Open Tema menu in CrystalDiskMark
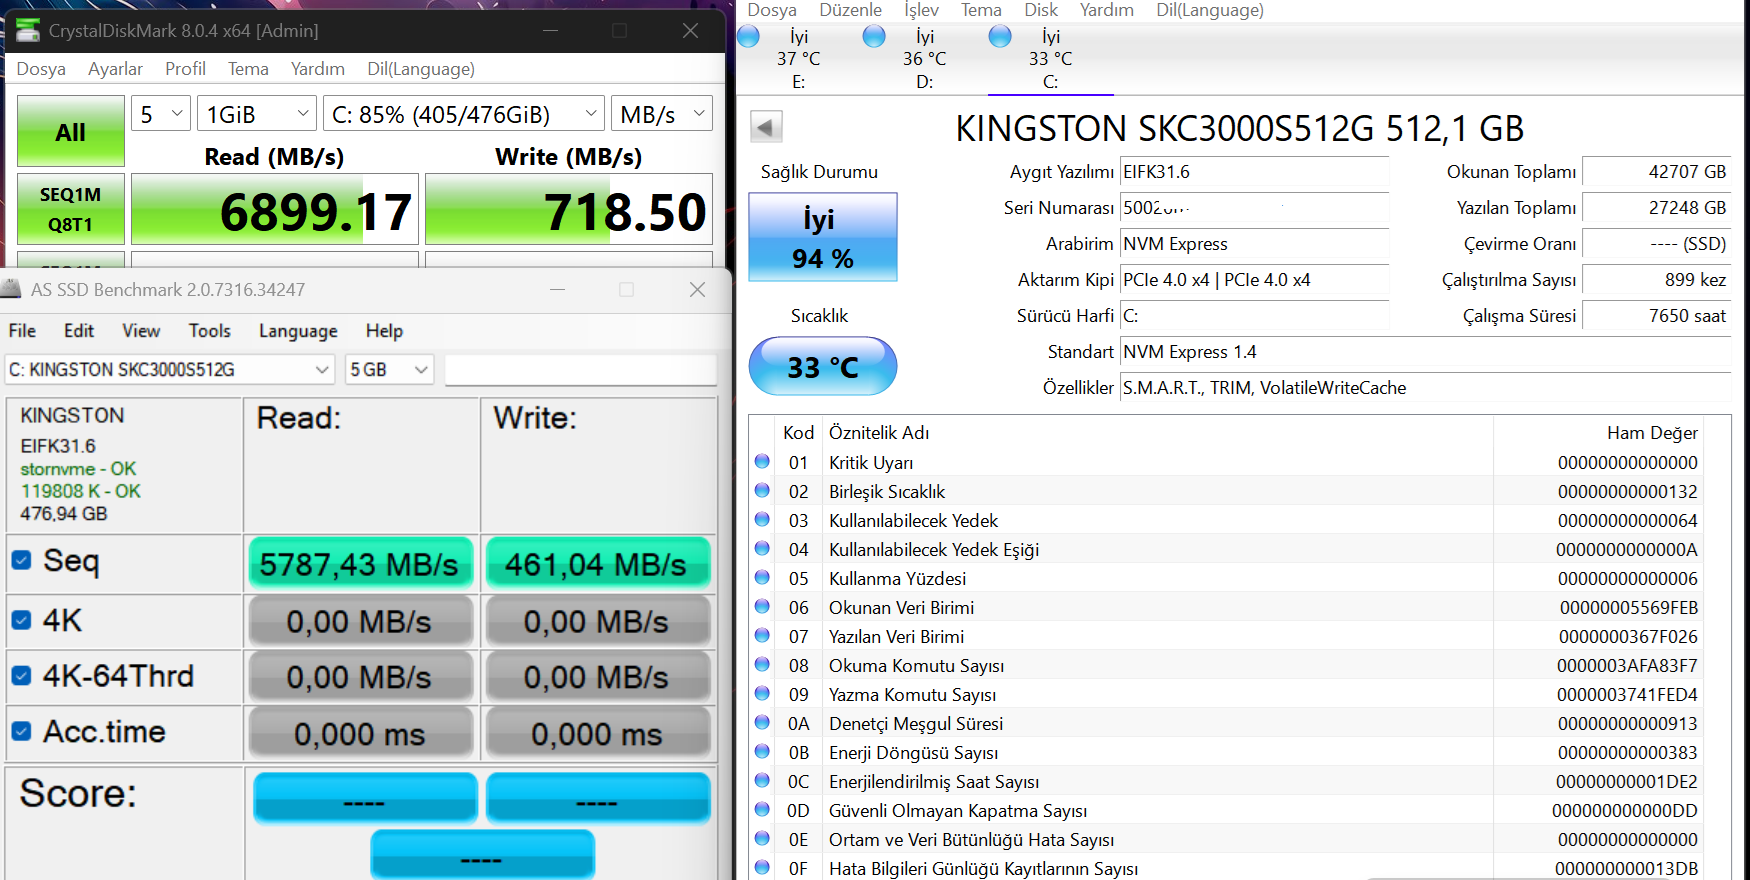The height and width of the screenshot is (880, 1750). tap(248, 69)
